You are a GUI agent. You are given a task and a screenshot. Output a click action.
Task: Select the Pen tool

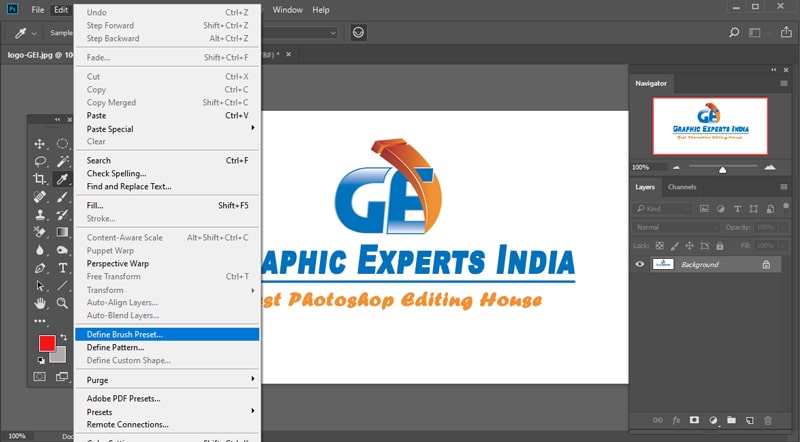[39, 268]
